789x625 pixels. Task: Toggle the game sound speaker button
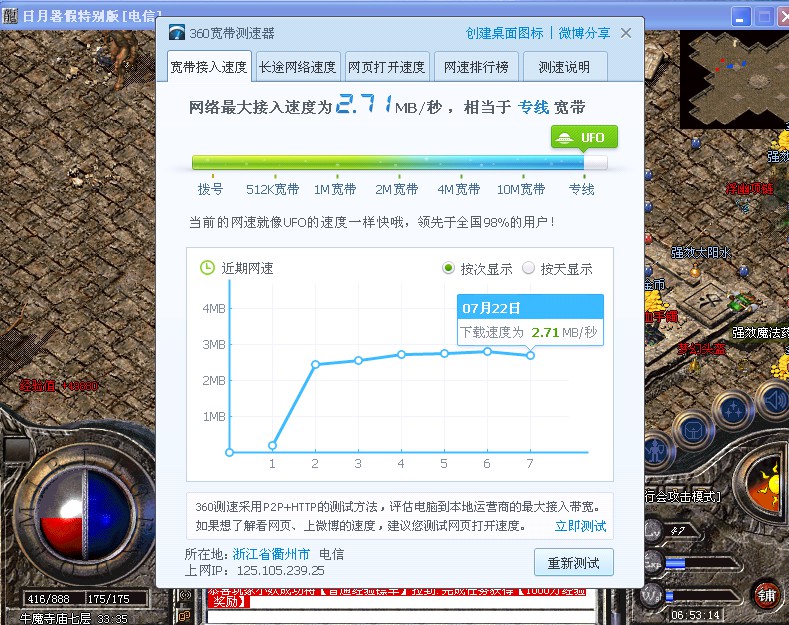coord(775,401)
